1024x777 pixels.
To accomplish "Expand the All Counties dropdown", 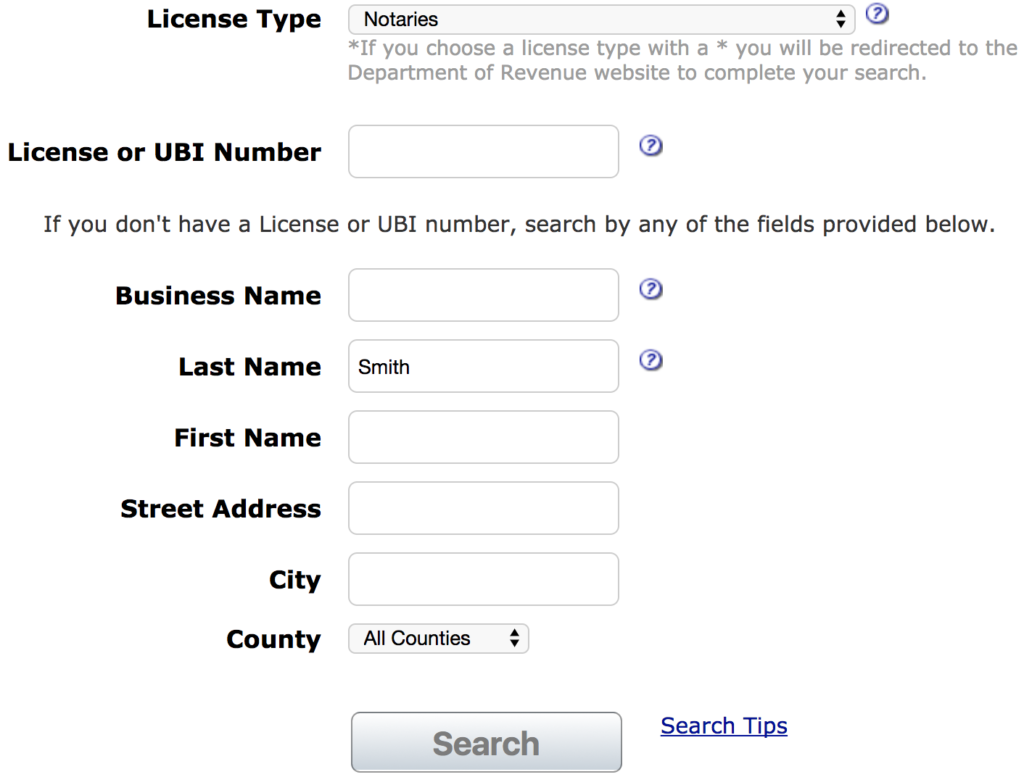I will pos(438,638).
